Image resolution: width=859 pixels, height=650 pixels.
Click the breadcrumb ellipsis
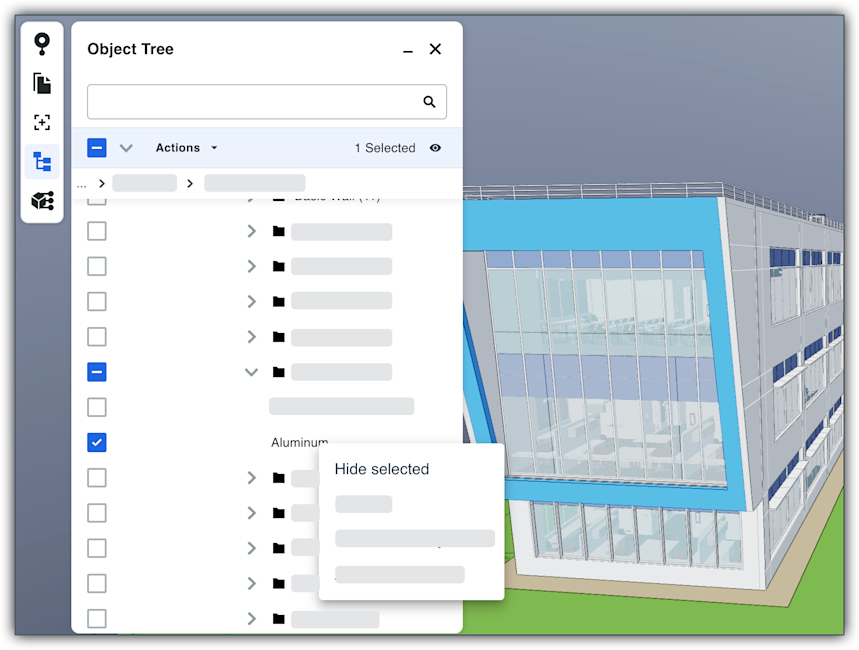[x=82, y=185]
